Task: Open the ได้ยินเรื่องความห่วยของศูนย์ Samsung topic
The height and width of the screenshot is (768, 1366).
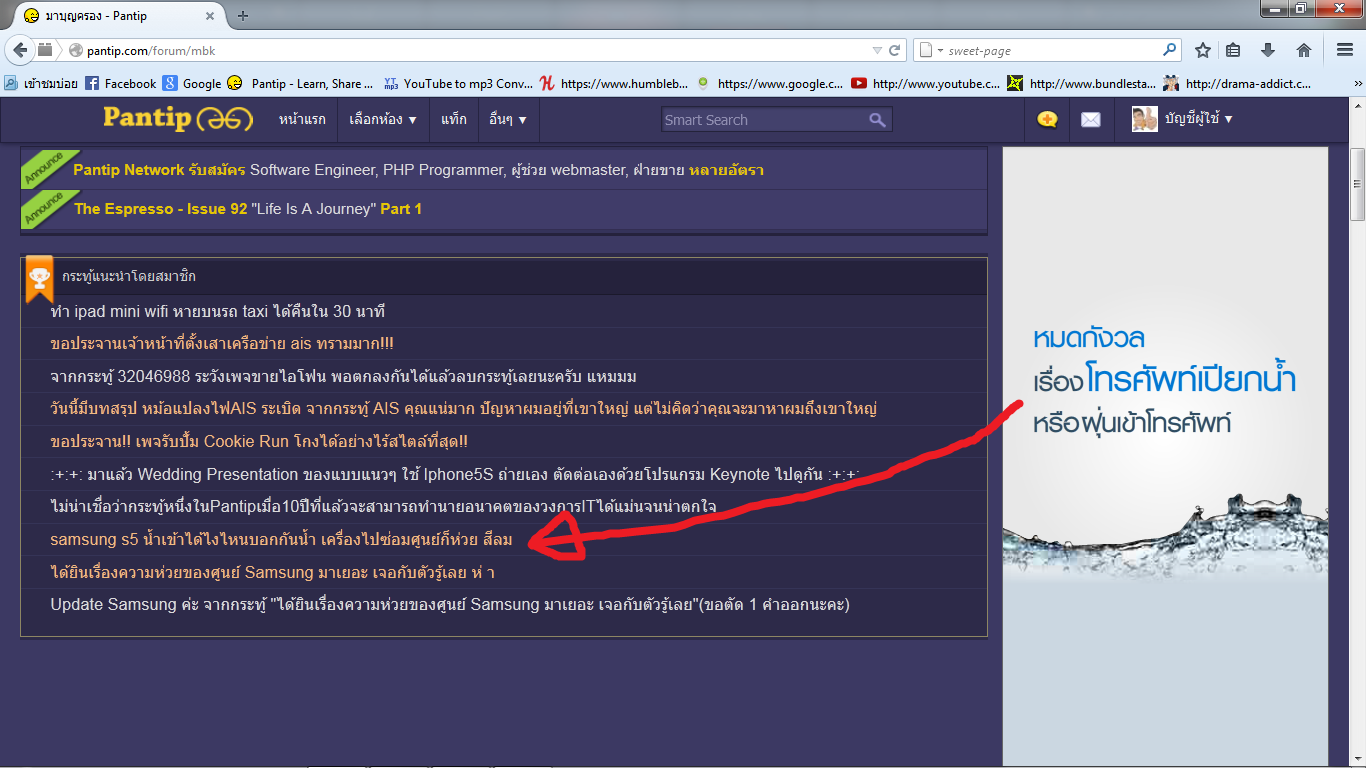Action: coord(272,572)
